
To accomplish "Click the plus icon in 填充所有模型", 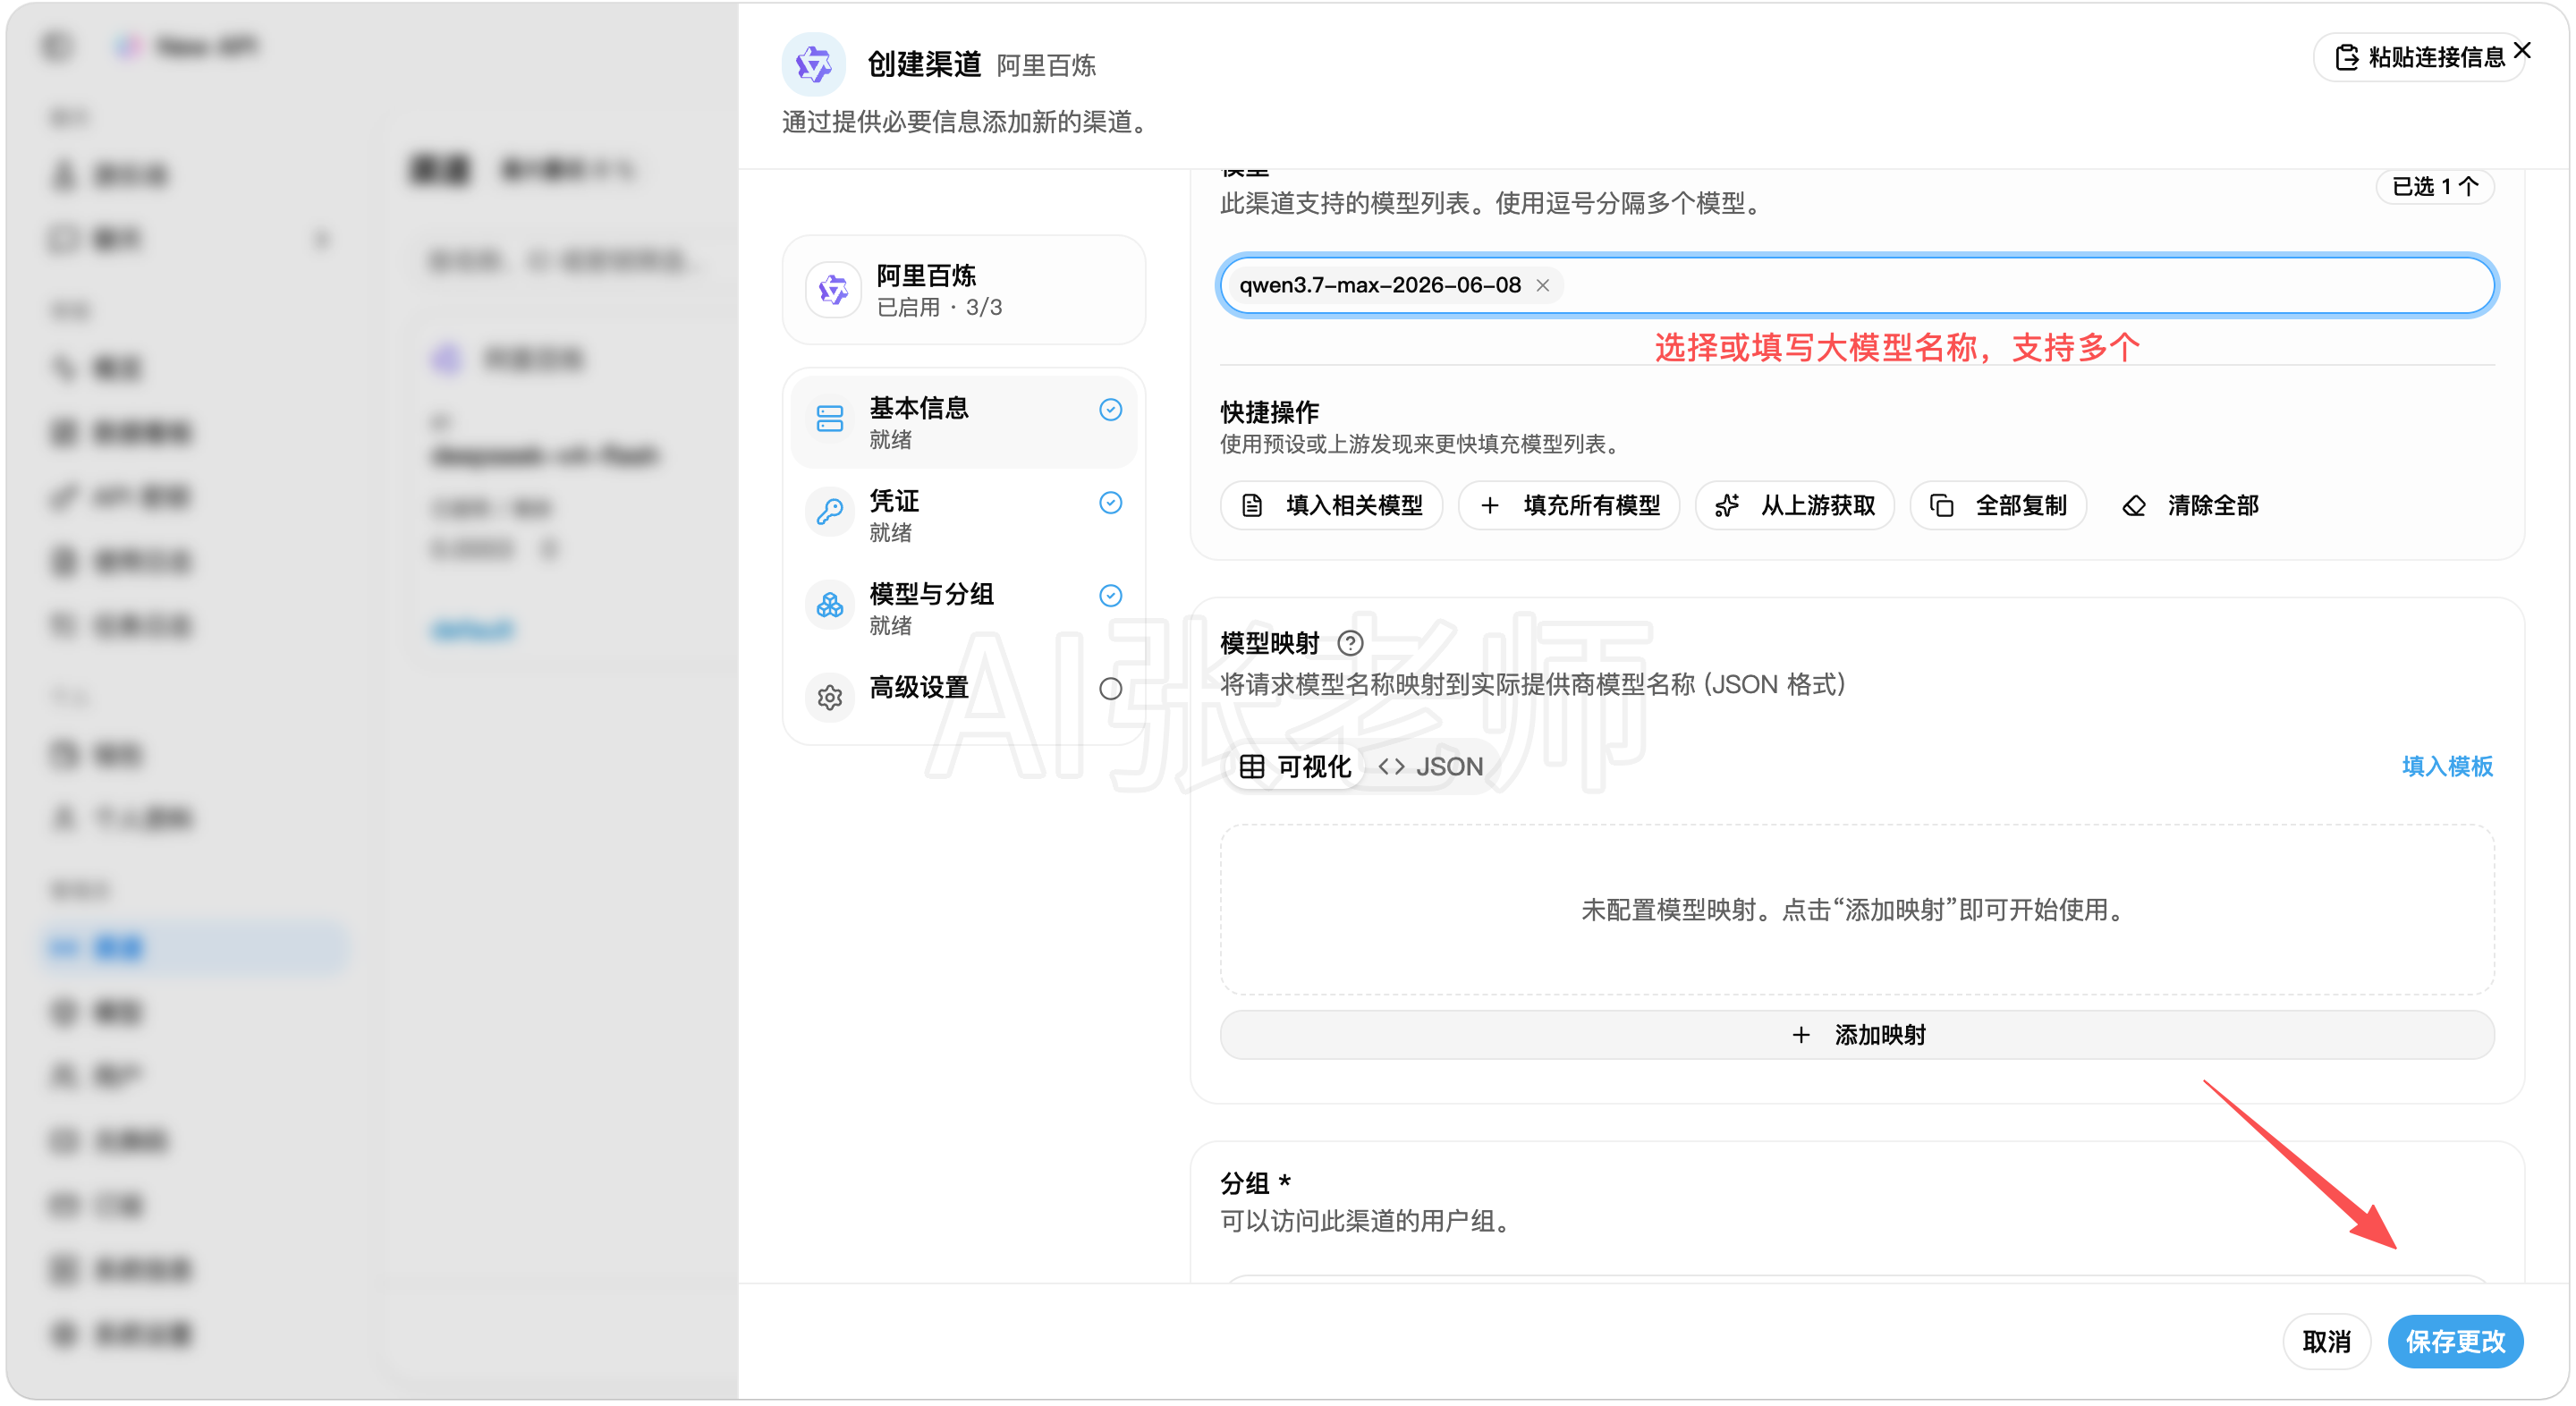I will tap(1489, 505).
